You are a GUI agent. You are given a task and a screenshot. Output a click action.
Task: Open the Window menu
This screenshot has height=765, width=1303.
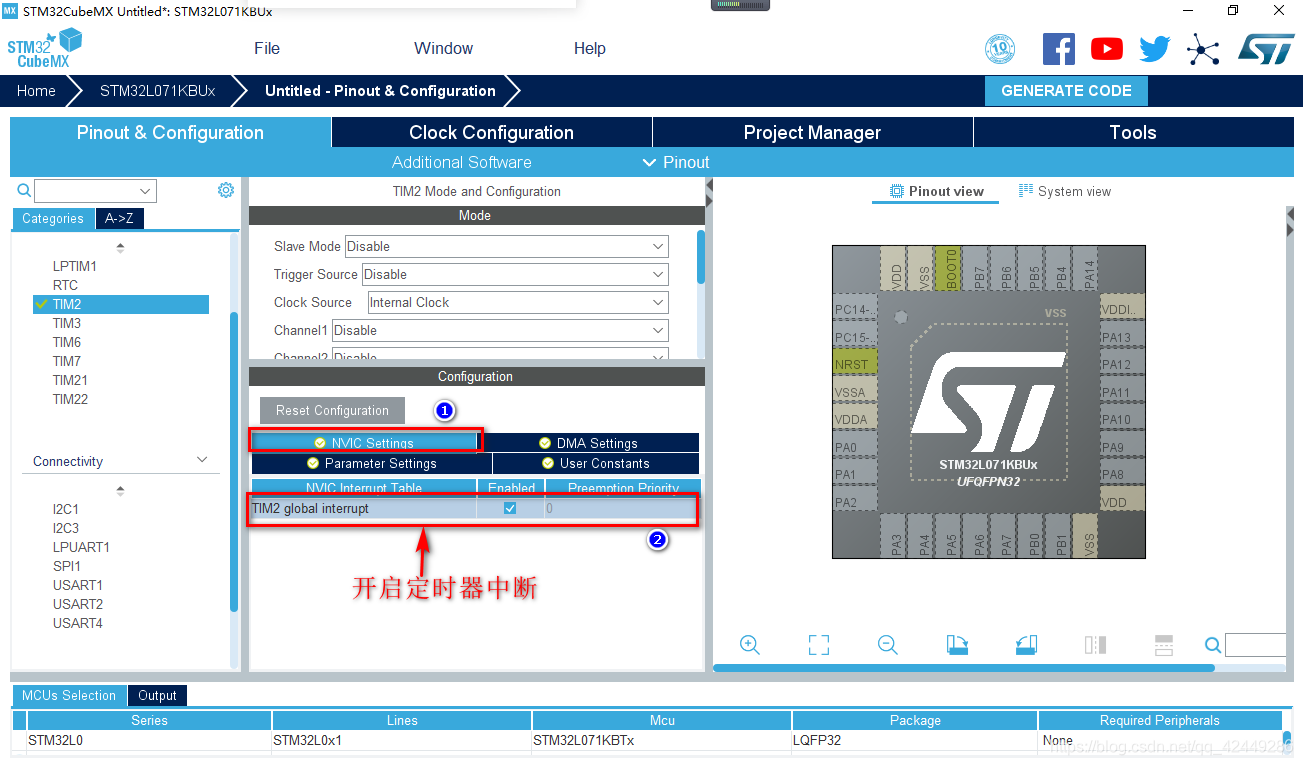click(x=443, y=48)
